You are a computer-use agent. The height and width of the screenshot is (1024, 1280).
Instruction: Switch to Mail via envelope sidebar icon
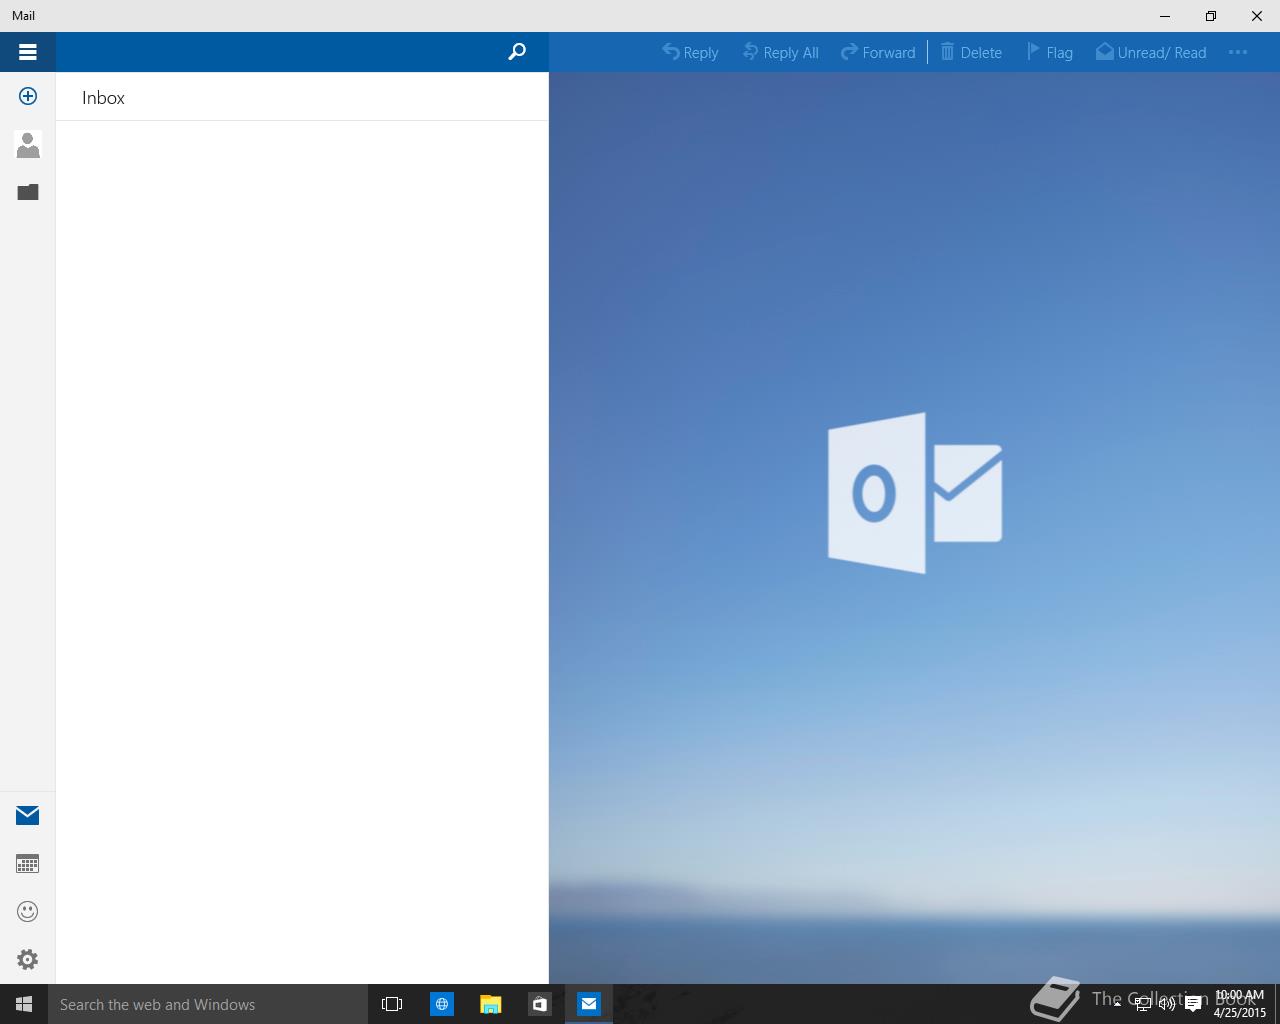pyautogui.click(x=28, y=815)
